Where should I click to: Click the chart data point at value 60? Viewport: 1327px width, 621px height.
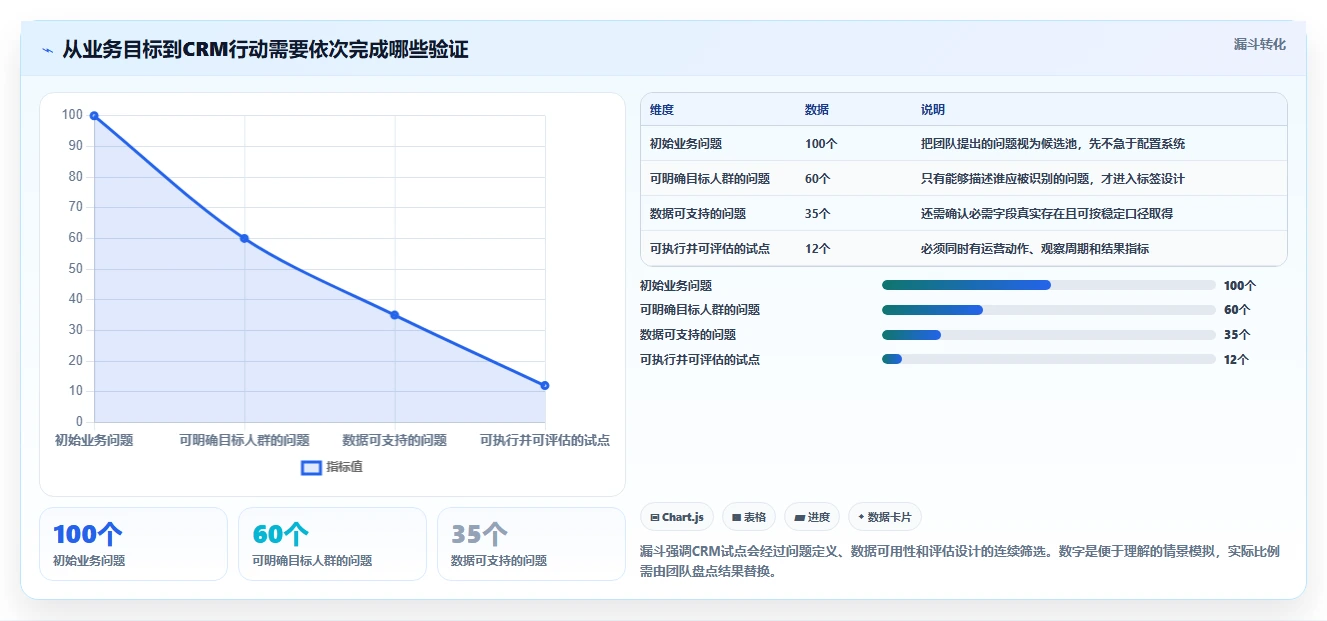coord(244,238)
